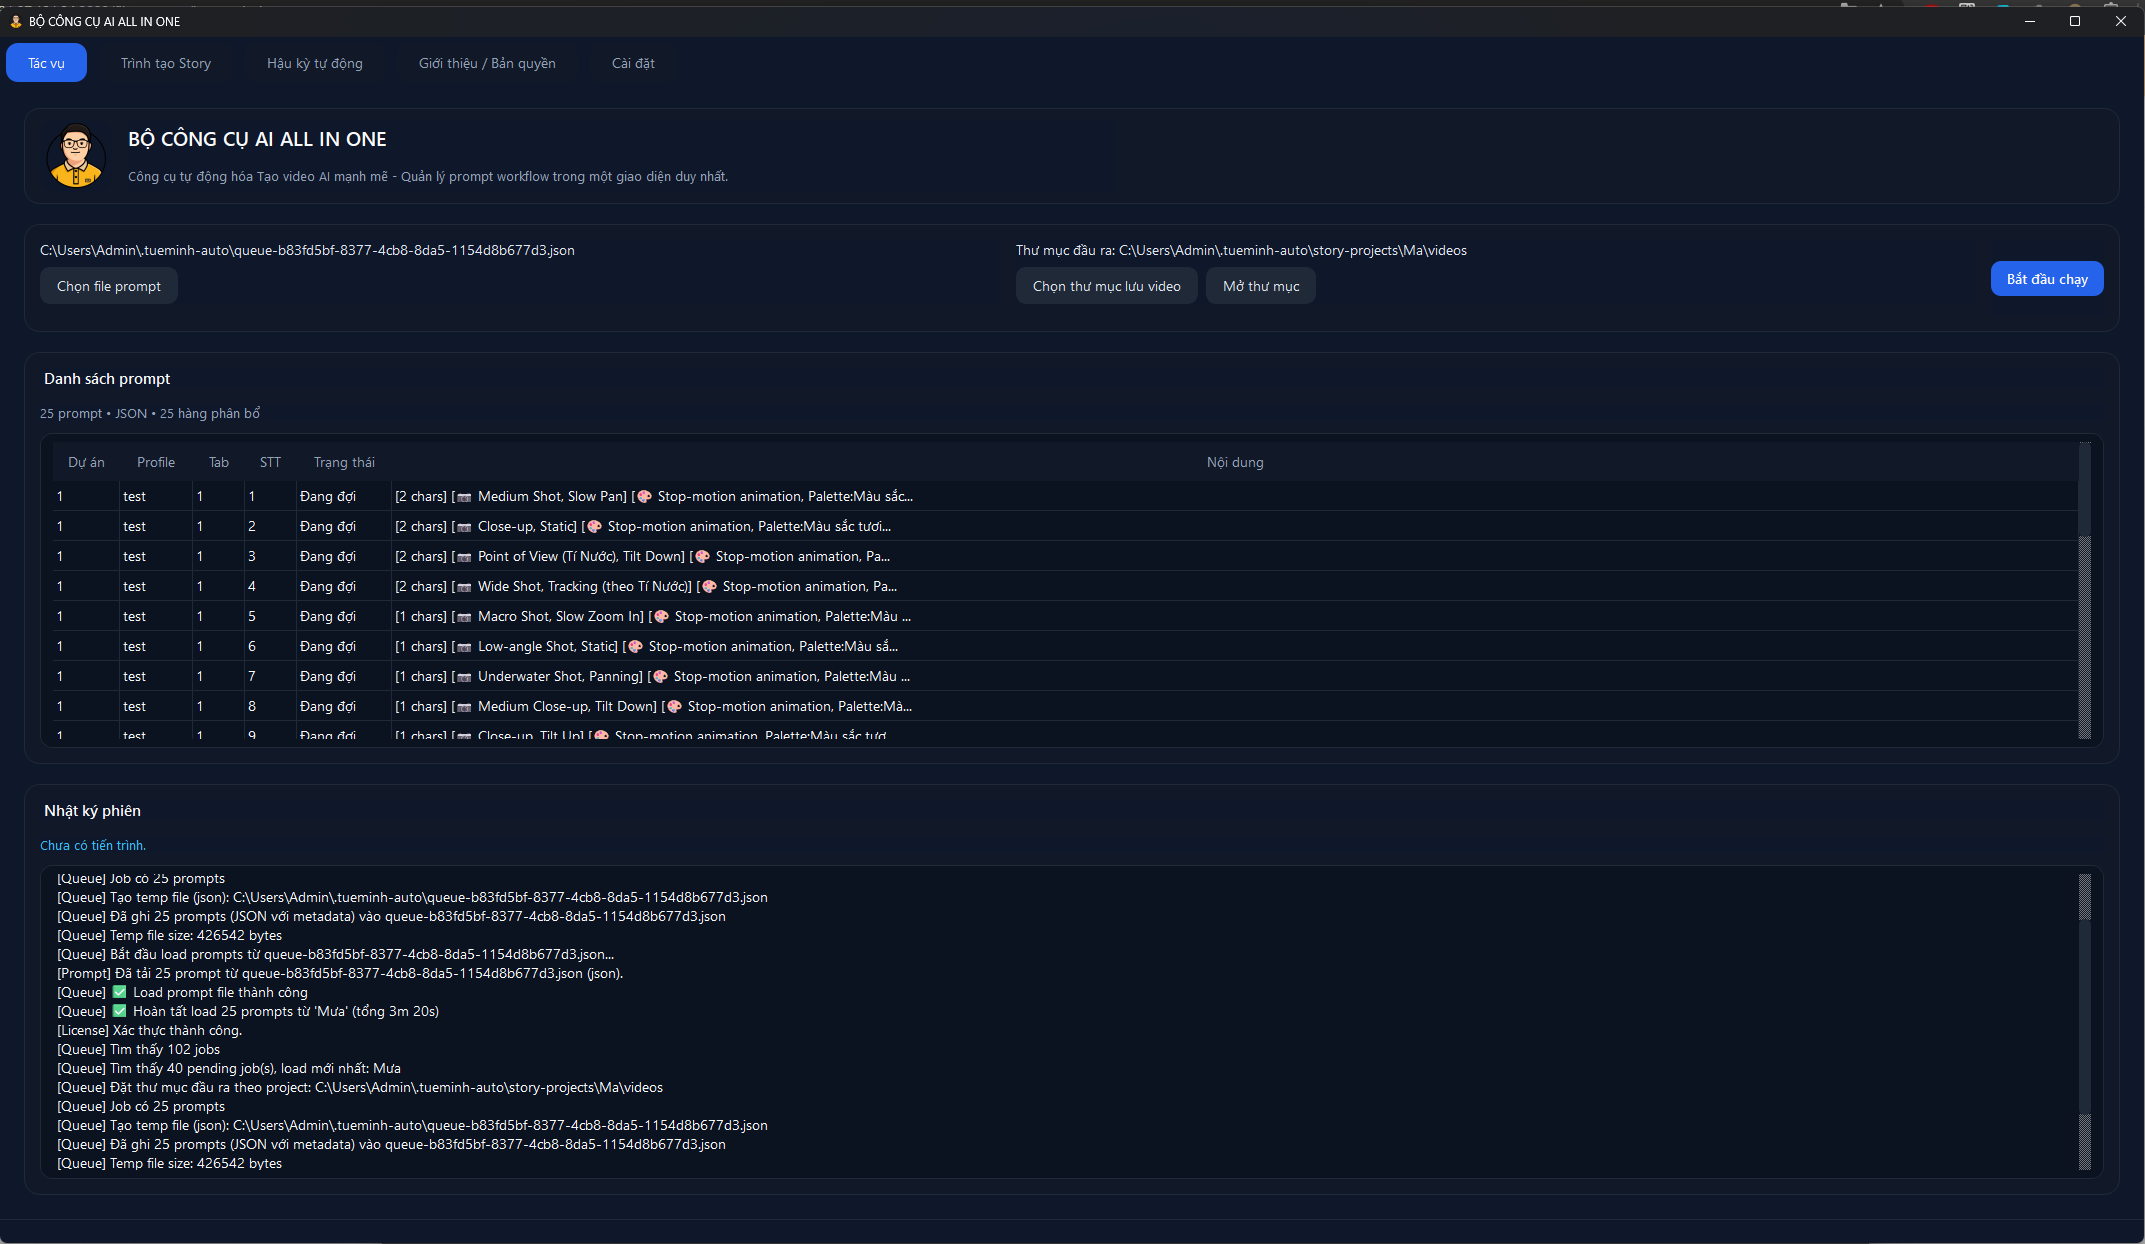Viewport: 2145px width, 1244px height.
Task: Select the Tác vụ tab
Action: tap(46, 63)
